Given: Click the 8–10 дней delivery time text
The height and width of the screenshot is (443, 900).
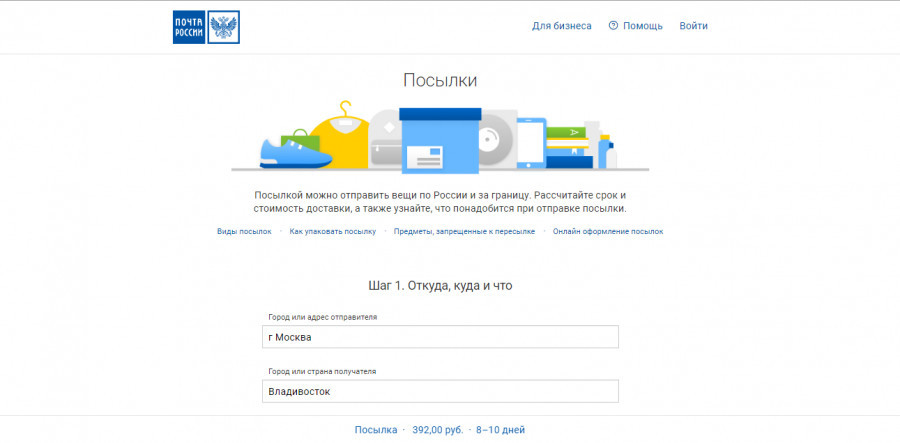Looking at the screenshot, I should coord(501,430).
